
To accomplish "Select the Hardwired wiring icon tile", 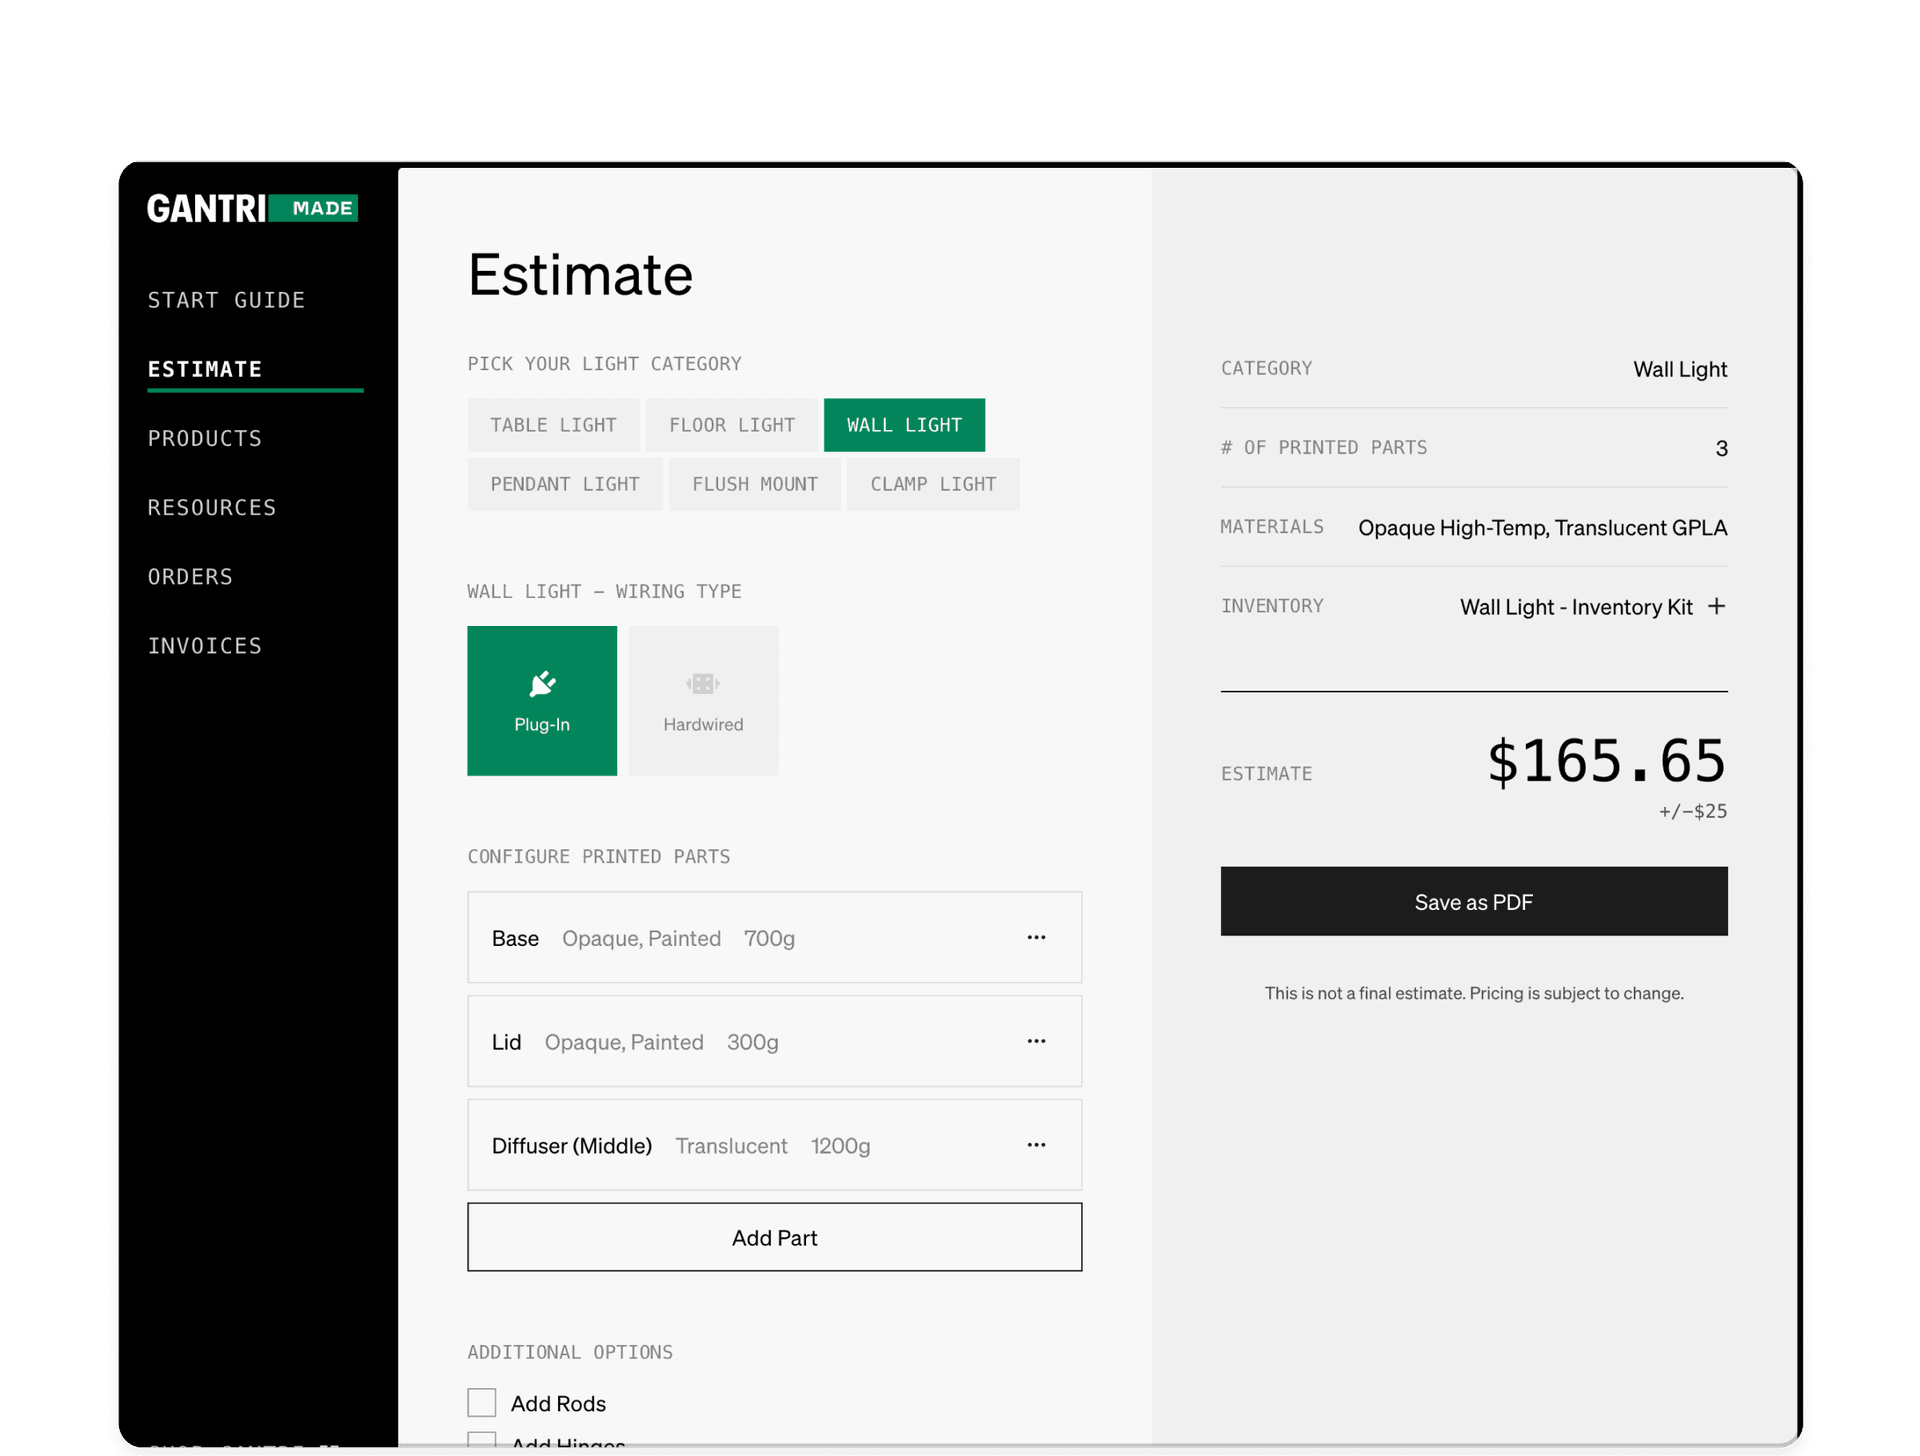I will coord(703,700).
